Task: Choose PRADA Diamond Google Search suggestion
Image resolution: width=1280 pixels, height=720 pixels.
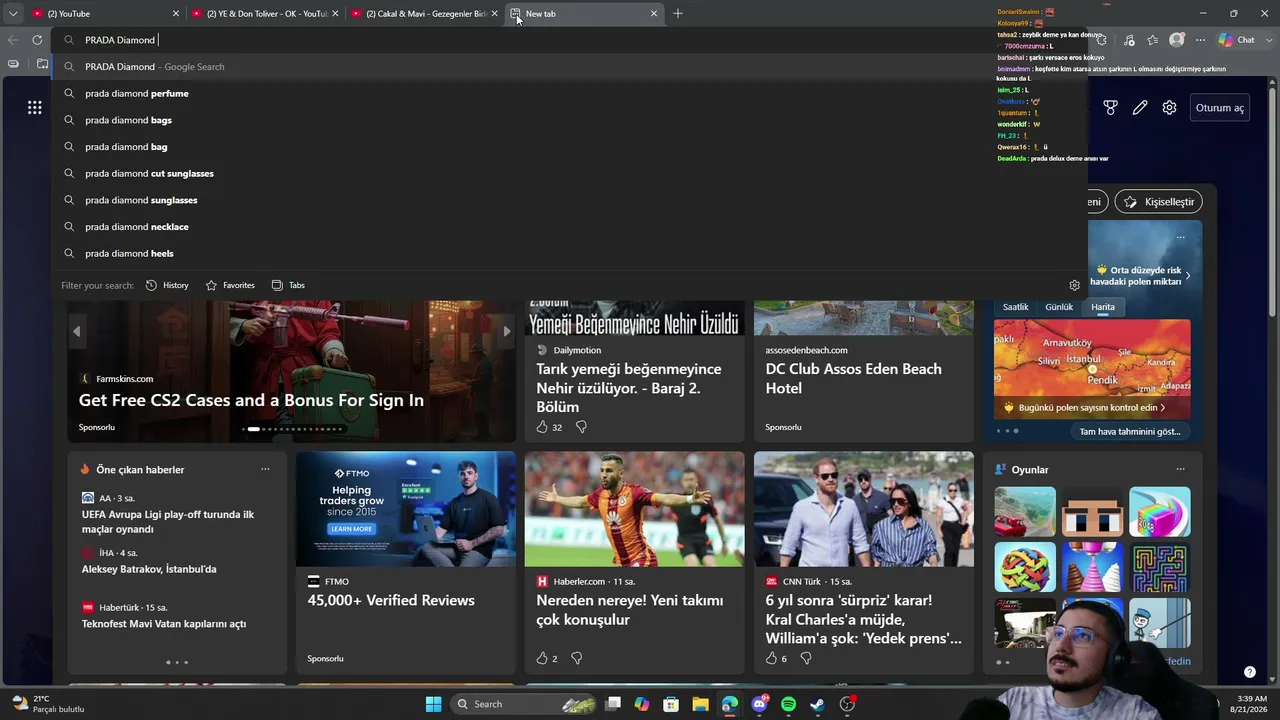Action: point(569,67)
